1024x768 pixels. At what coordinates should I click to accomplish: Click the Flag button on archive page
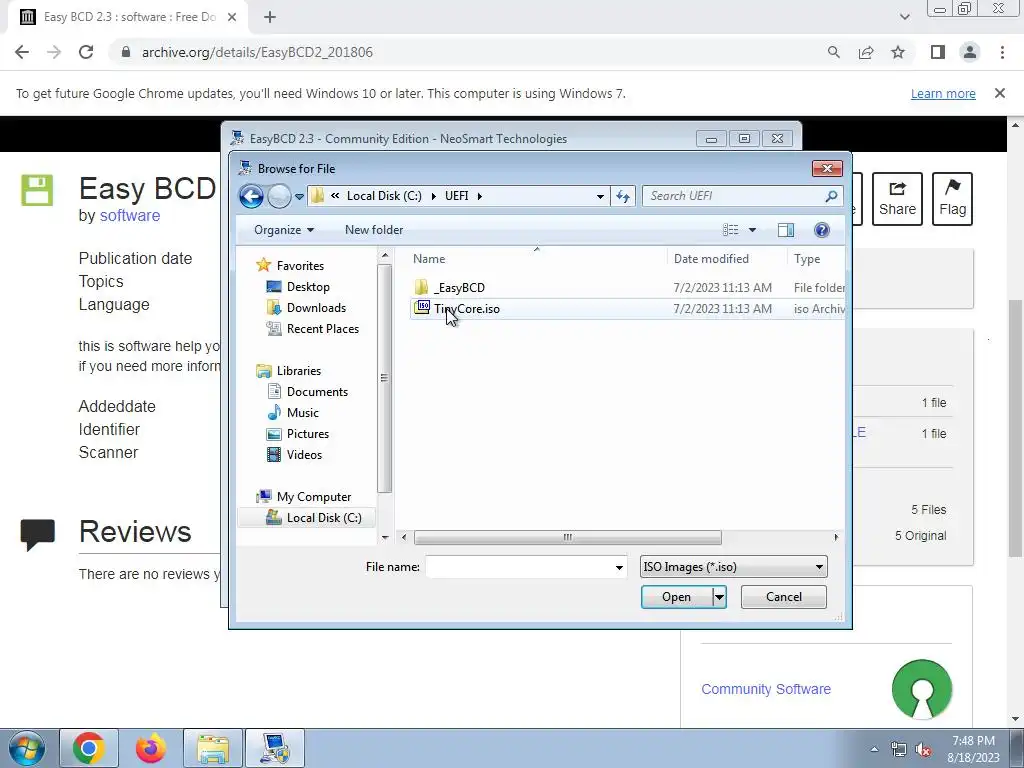(952, 199)
